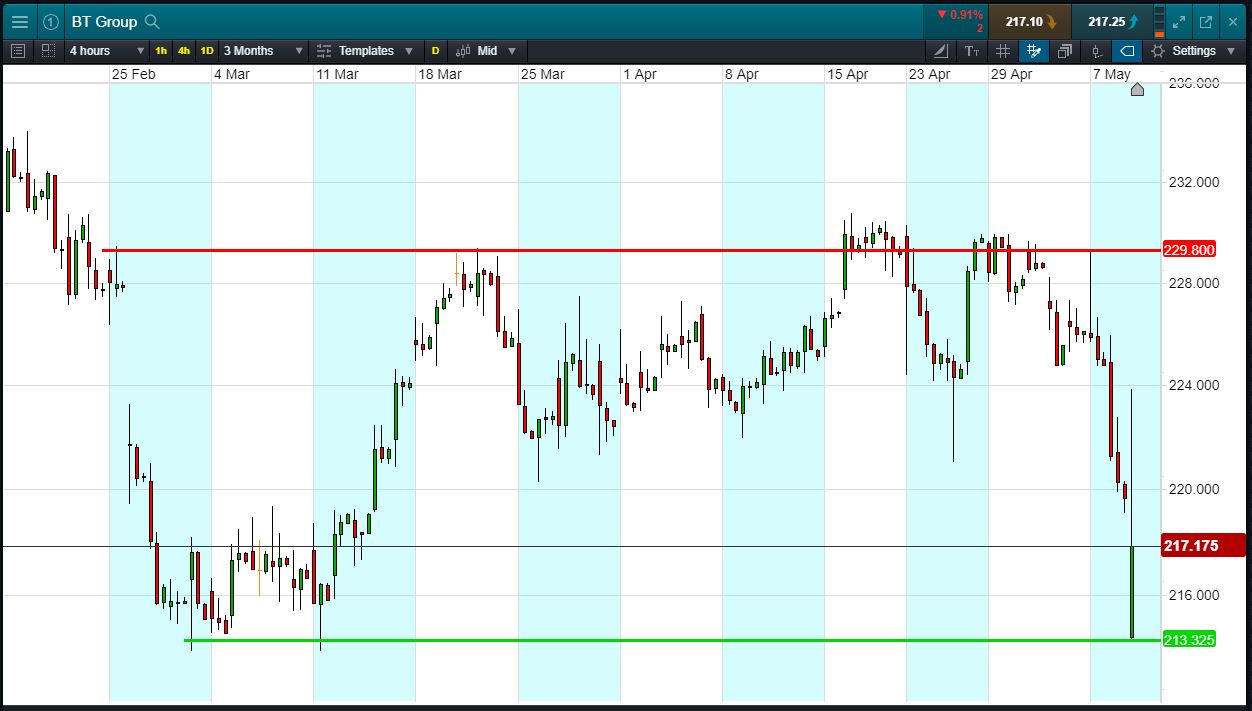Open the stacked windows comparison icon
The image size is (1252, 711).
[x=1065, y=50]
